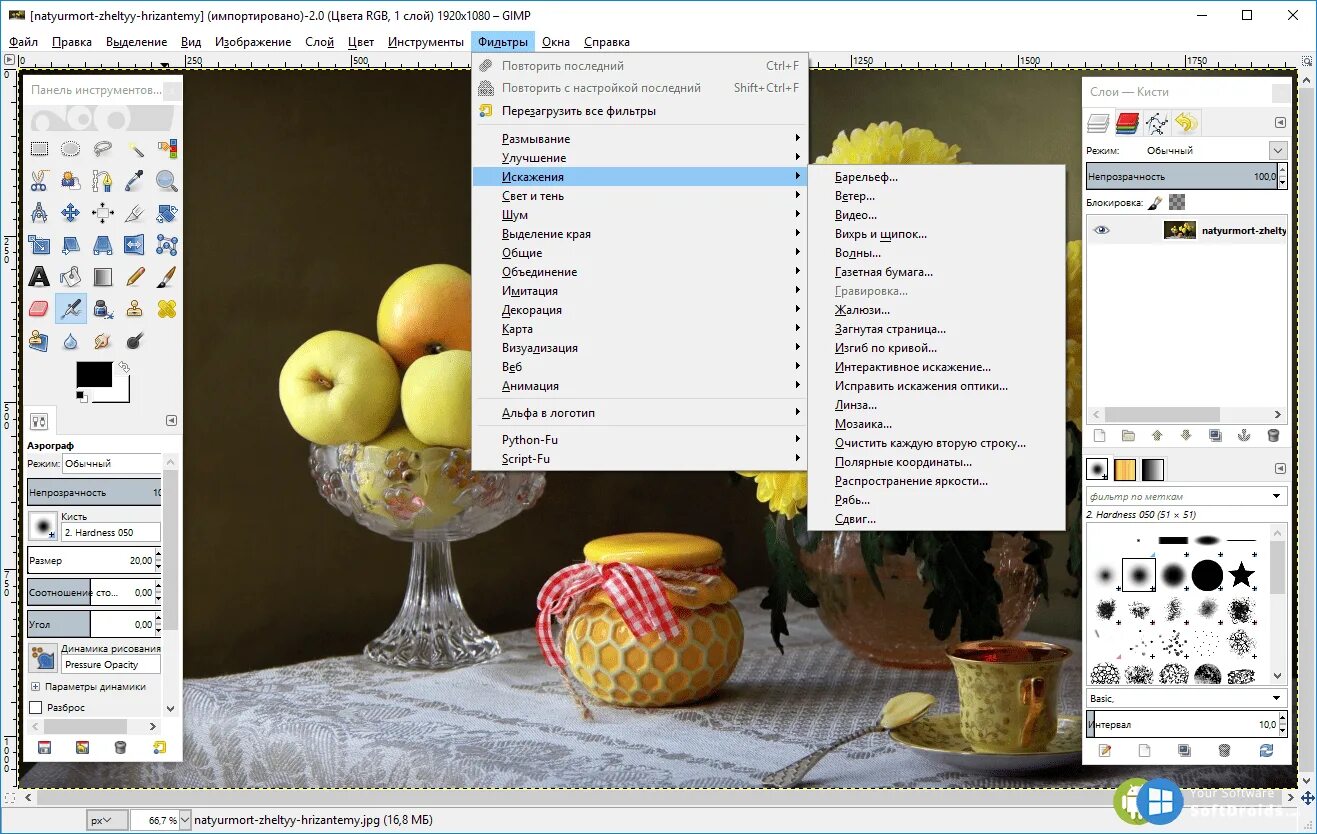Click the black foreground color swatch
The height and width of the screenshot is (834, 1317).
click(x=94, y=375)
